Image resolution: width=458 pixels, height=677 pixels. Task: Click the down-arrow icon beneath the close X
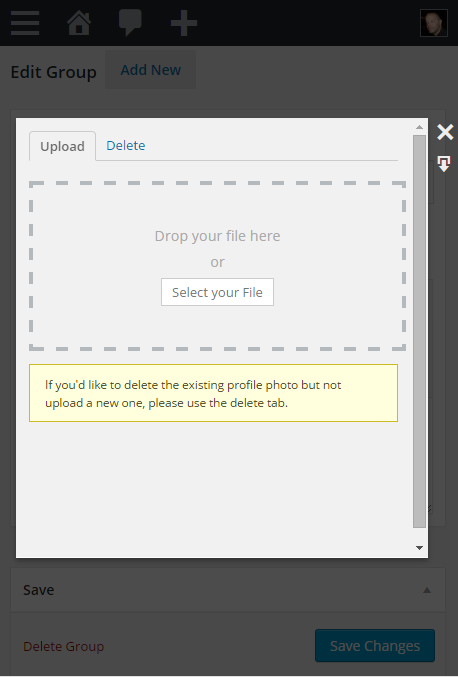coord(444,164)
